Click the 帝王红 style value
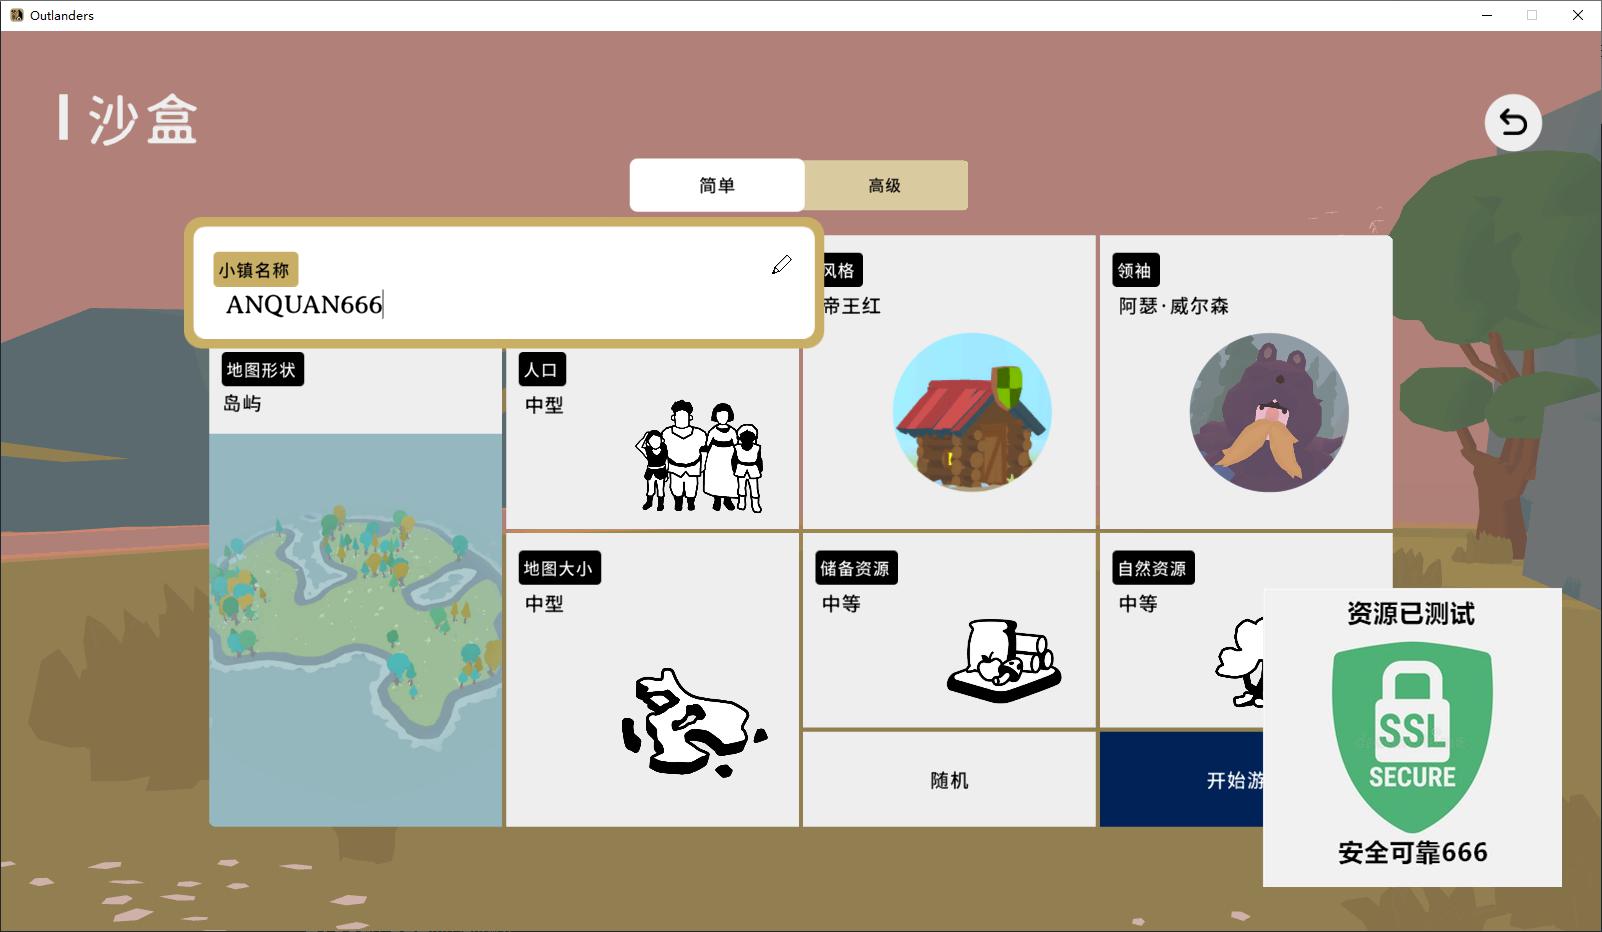 coord(852,306)
